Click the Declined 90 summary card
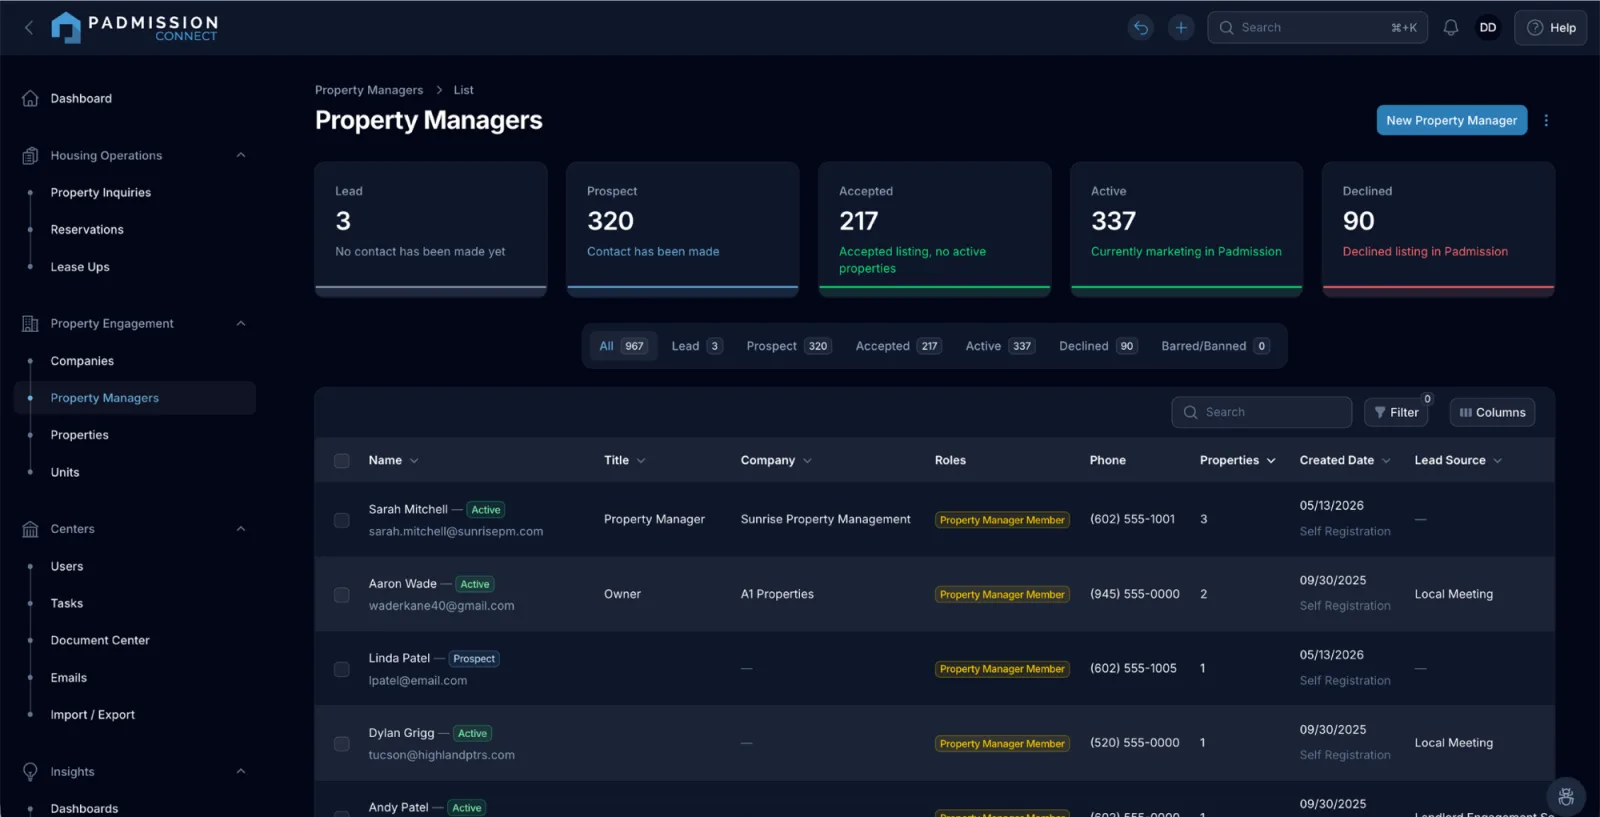This screenshot has height=817, width=1600. [1438, 229]
